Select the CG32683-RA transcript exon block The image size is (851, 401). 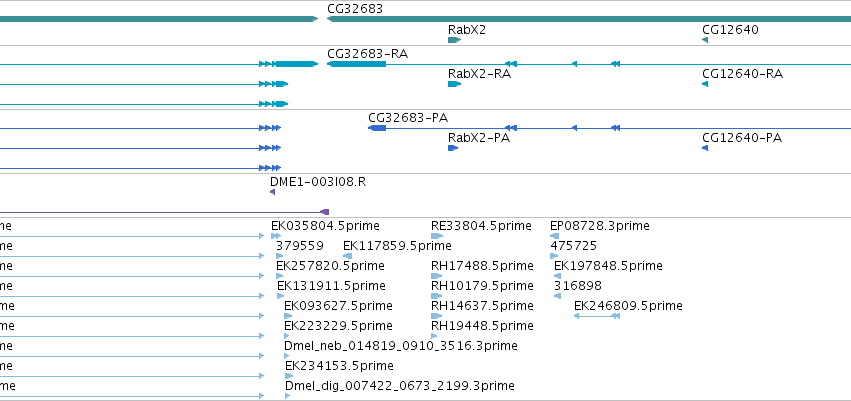[x=356, y=64]
